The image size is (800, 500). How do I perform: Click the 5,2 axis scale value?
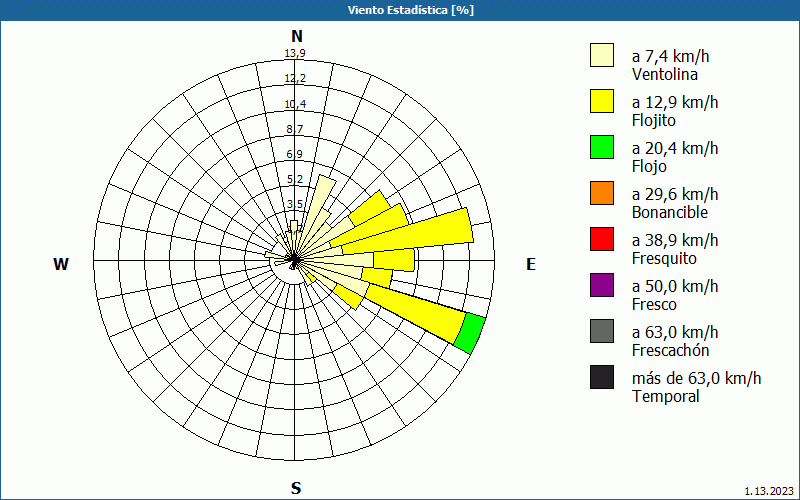(x=295, y=179)
